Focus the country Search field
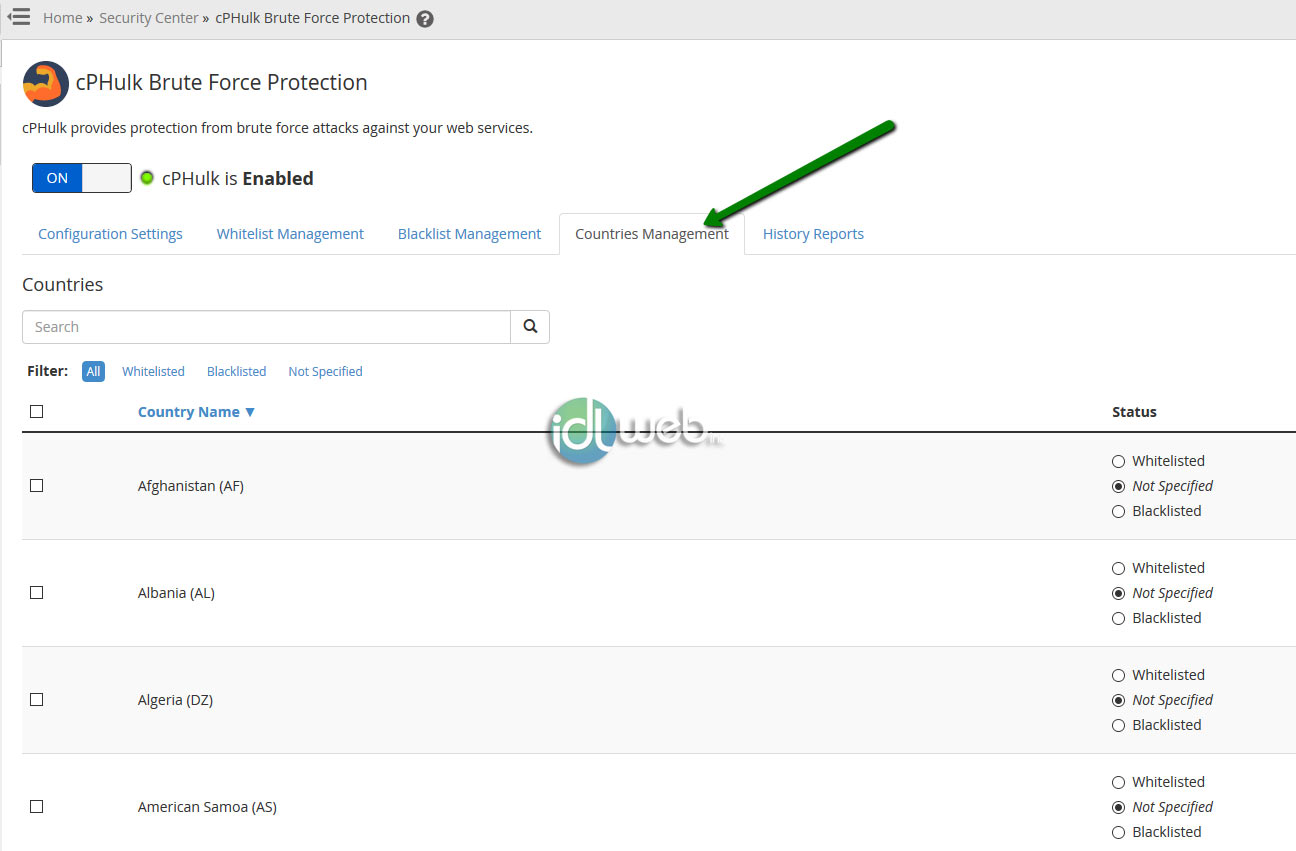 click(x=266, y=327)
